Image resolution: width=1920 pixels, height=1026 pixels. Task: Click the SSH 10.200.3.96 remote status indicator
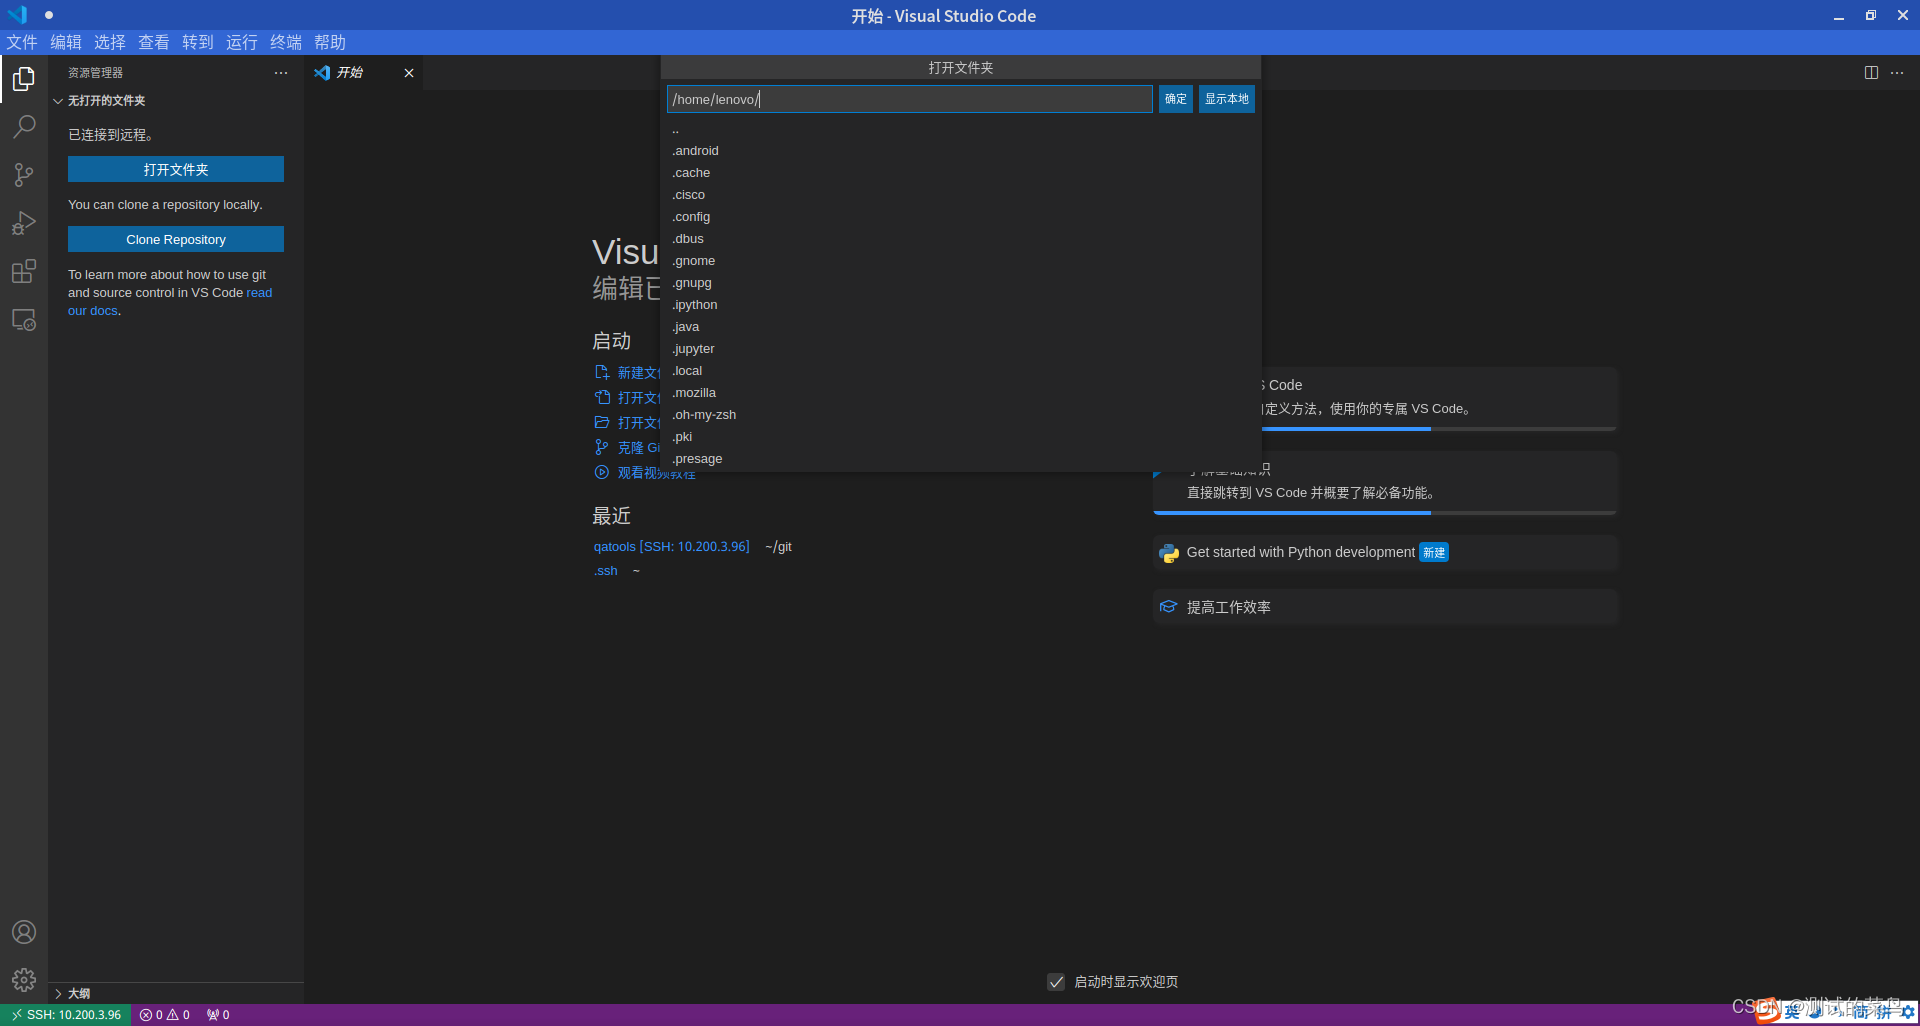pyautogui.click(x=66, y=1015)
